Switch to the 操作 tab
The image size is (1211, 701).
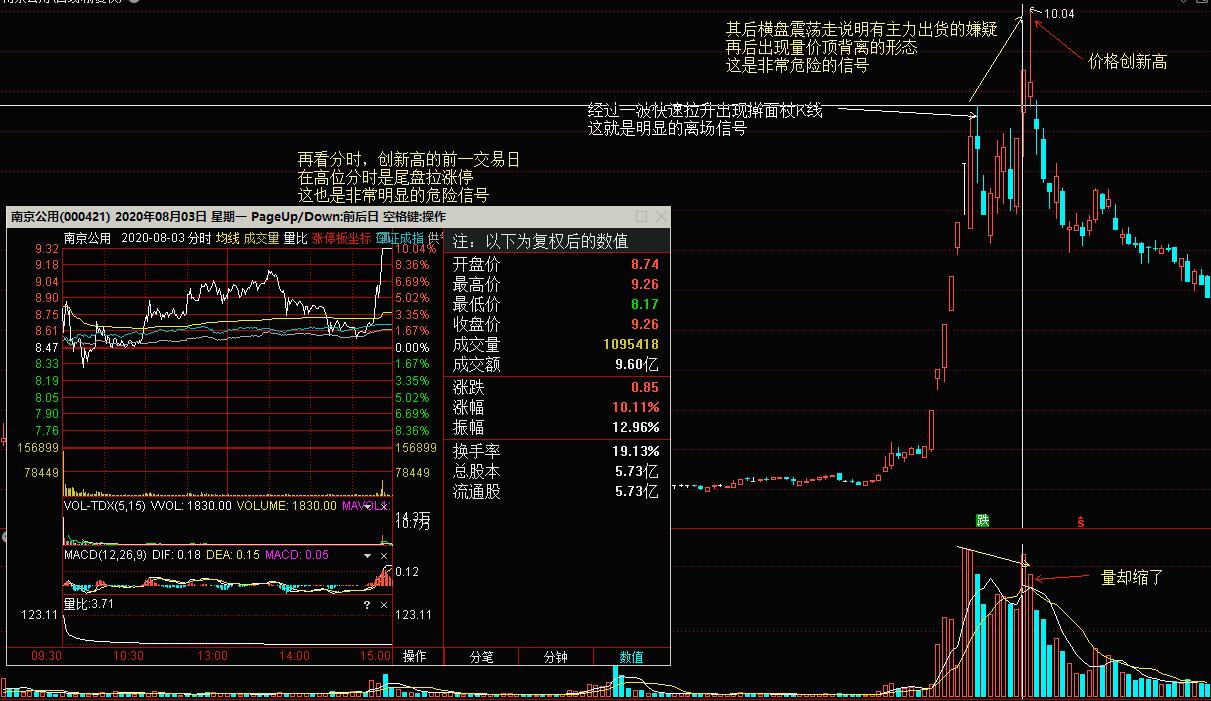point(414,657)
